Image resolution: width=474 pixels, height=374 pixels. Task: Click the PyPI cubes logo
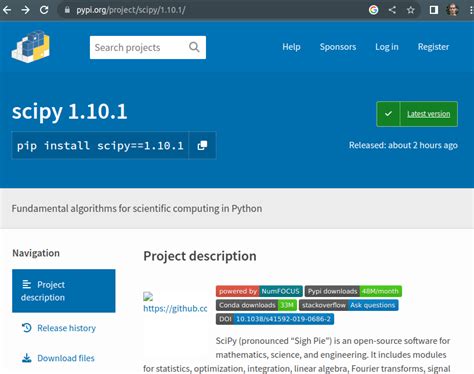click(x=31, y=46)
